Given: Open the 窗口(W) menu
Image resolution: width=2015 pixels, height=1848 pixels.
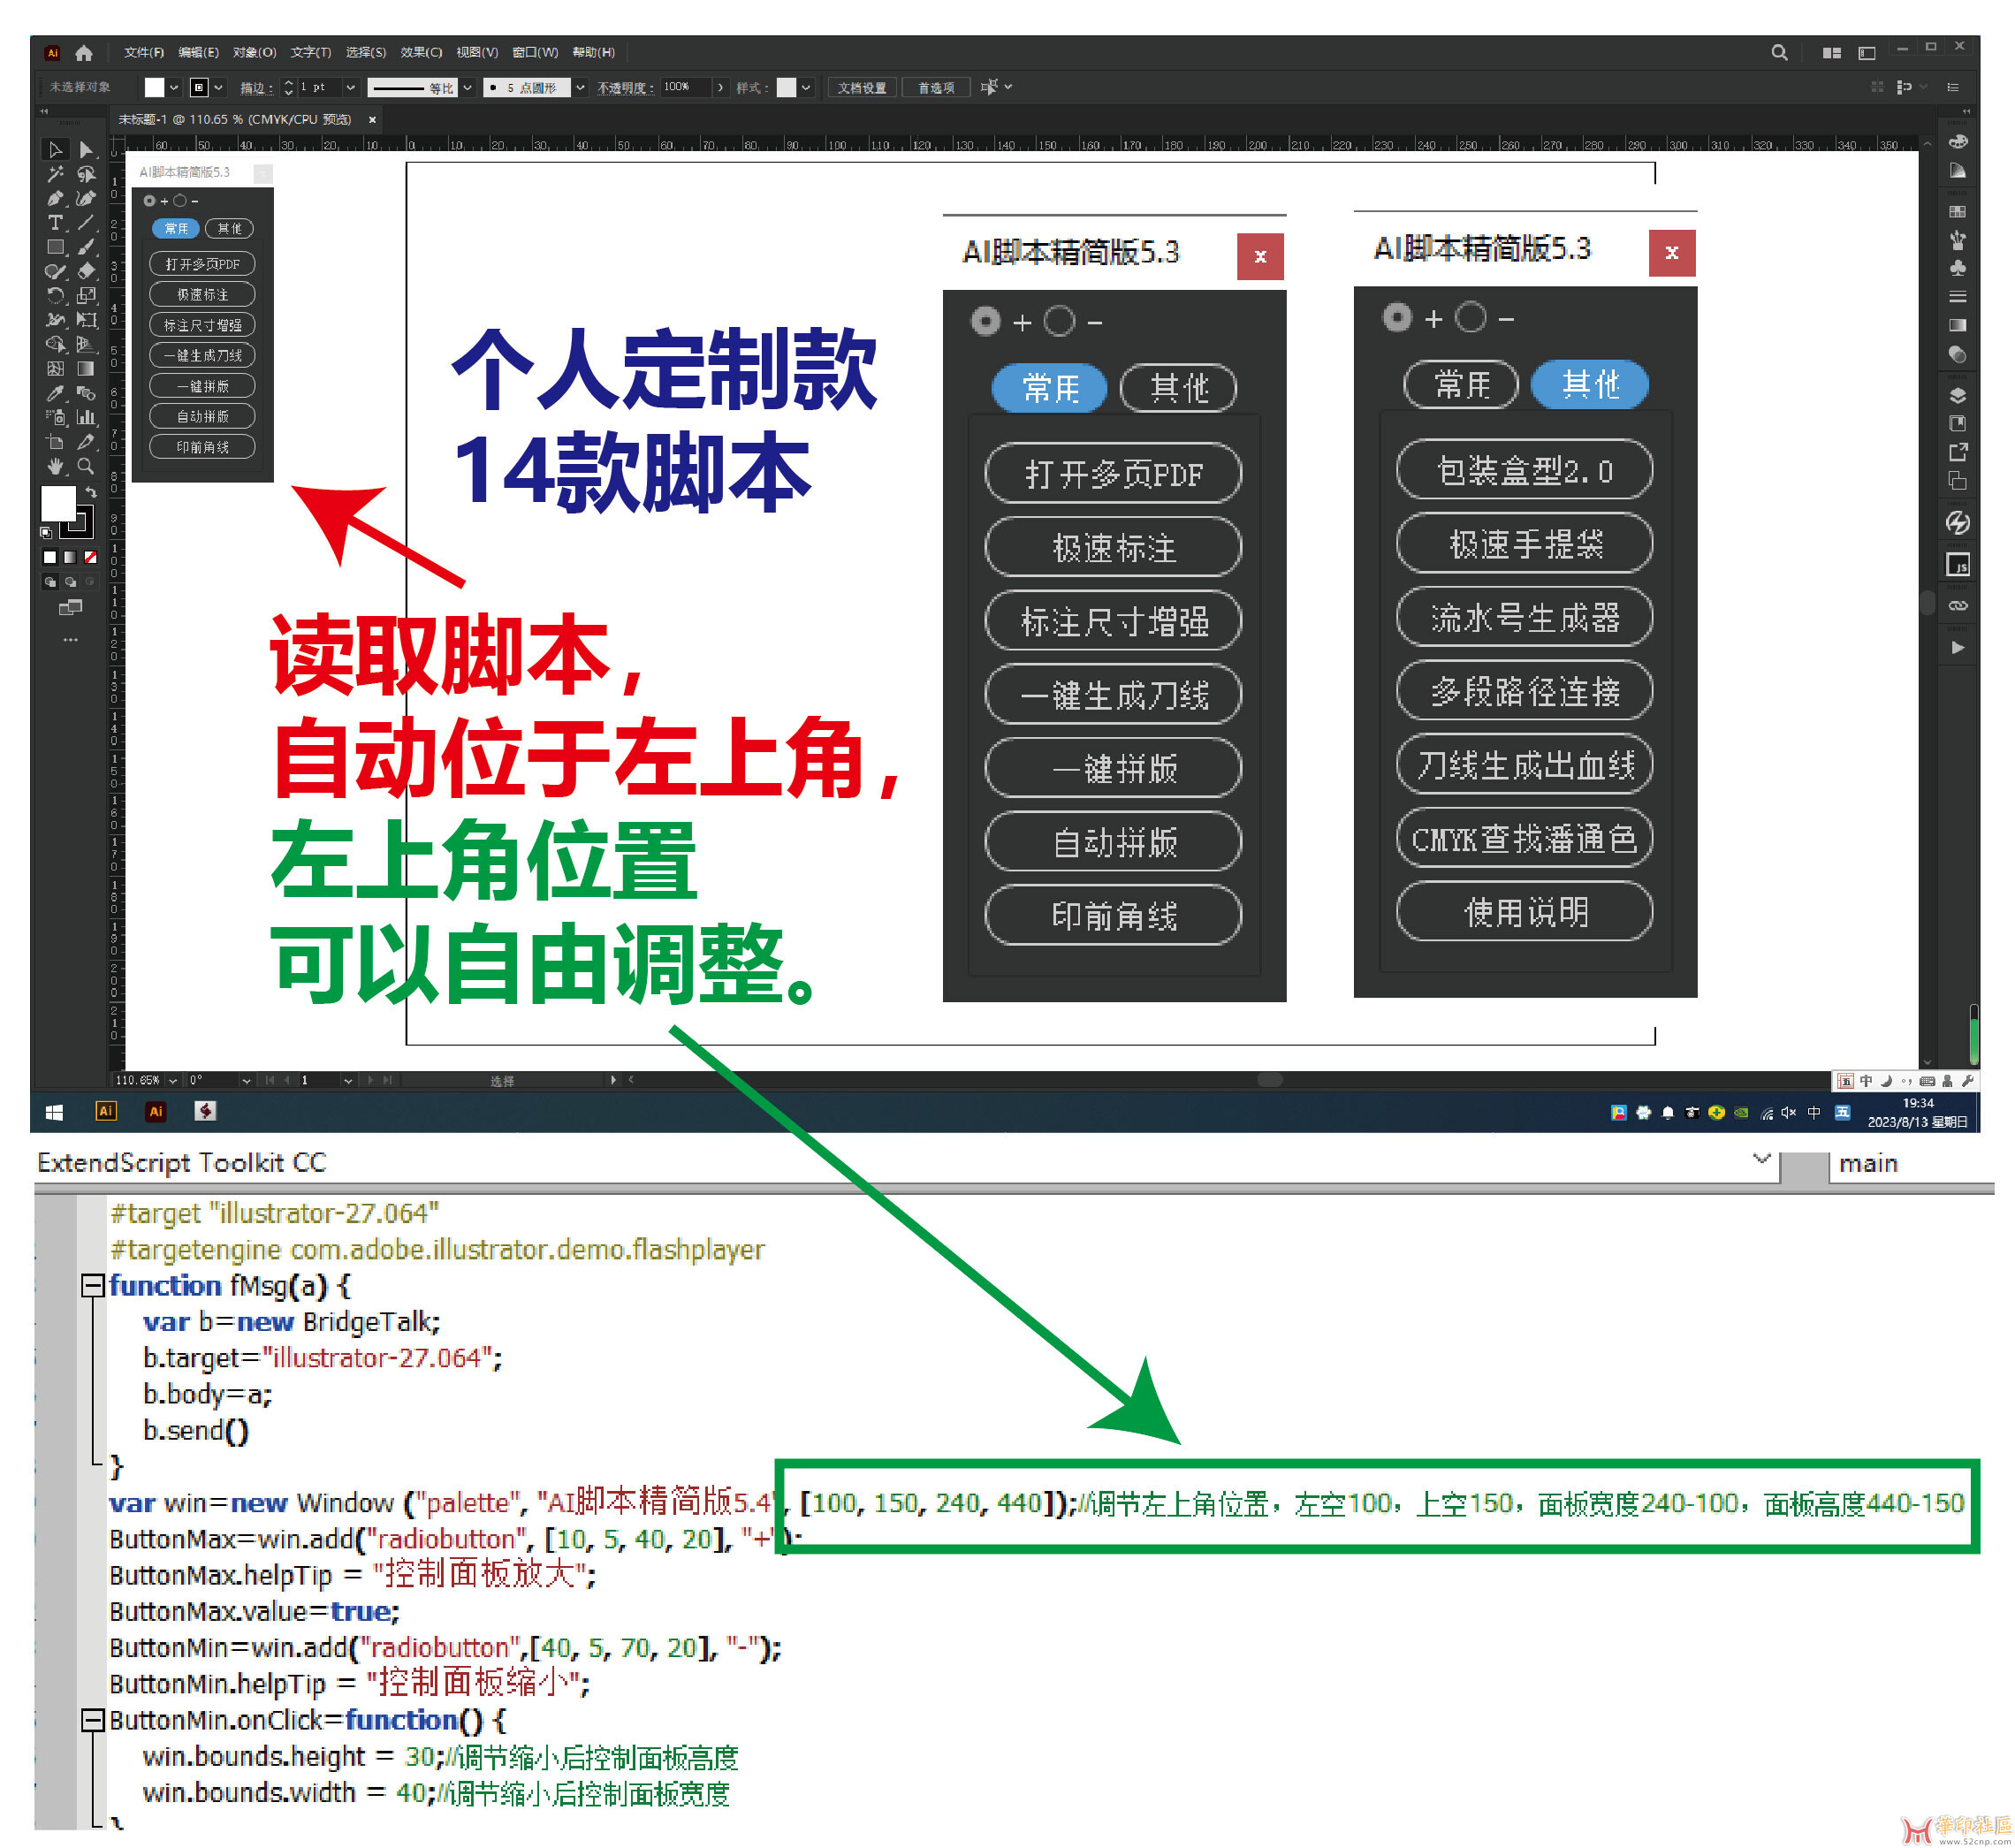Looking at the screenshot, I should [x=535, y=53].
